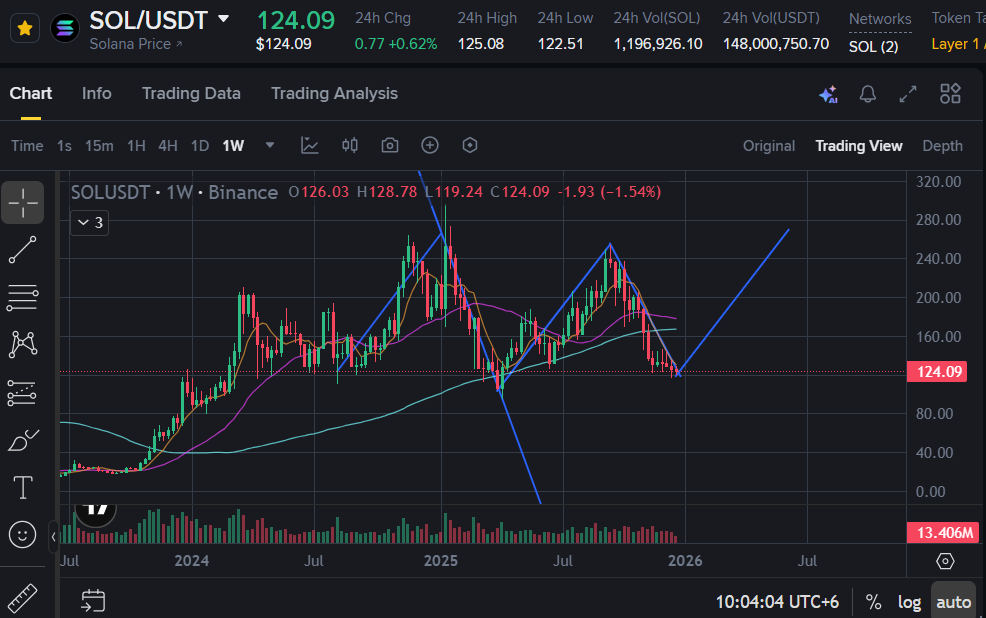Collapse the drawing toolbar side arrow
The height and width of the screenshot is (618, 986).
click(53, 536)
